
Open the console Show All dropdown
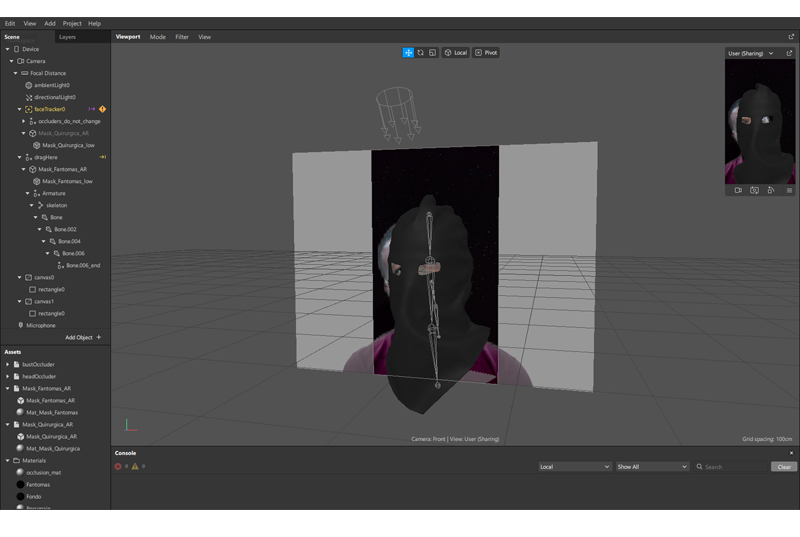click(x=652, y=467)
